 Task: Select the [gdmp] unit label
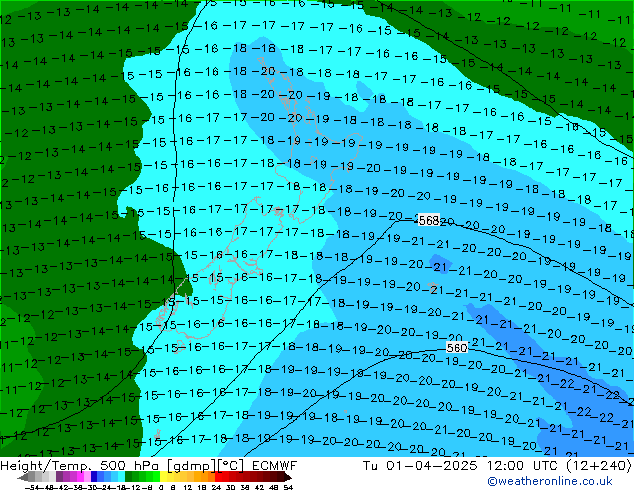point(192,466)
